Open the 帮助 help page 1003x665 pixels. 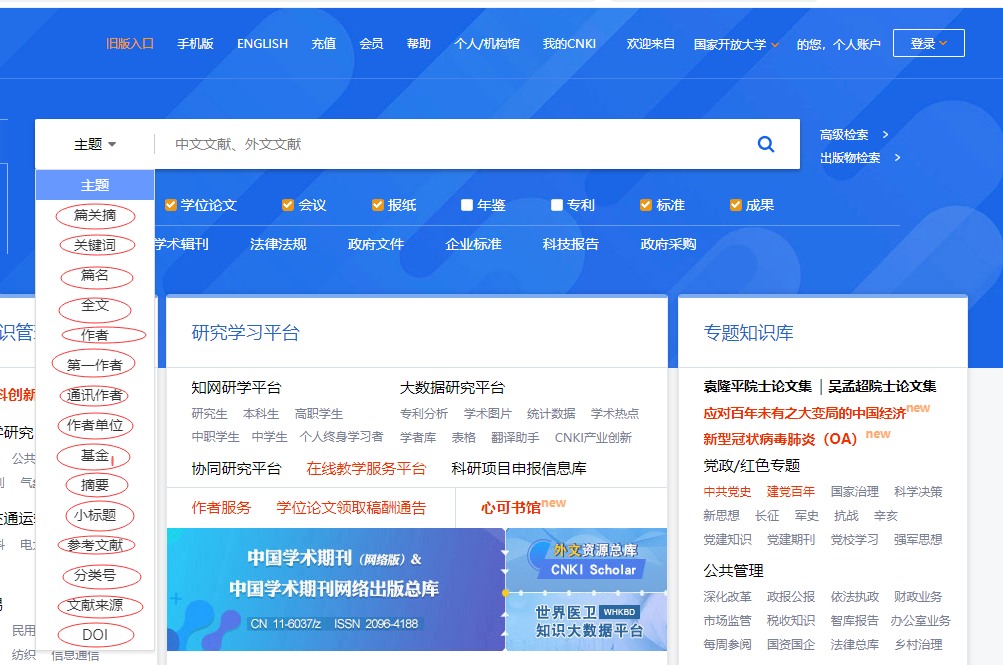419,43
